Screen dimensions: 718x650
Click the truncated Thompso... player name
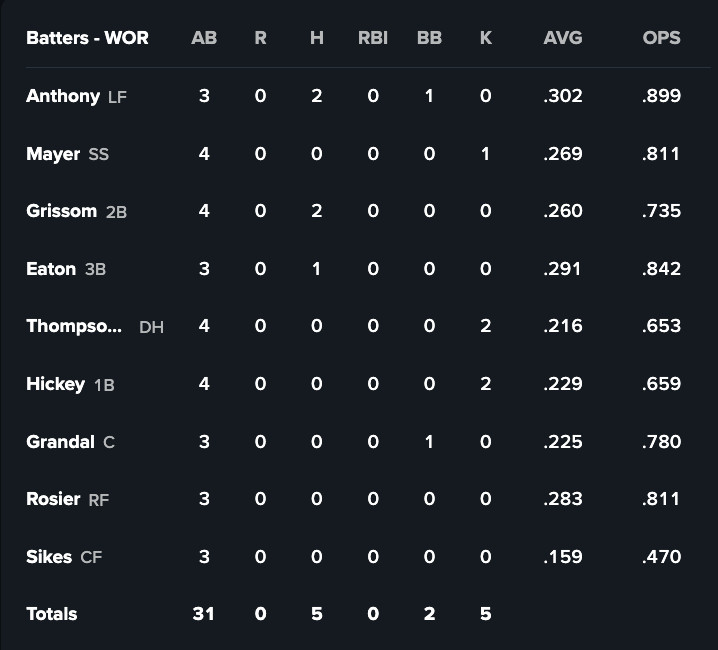74,326
